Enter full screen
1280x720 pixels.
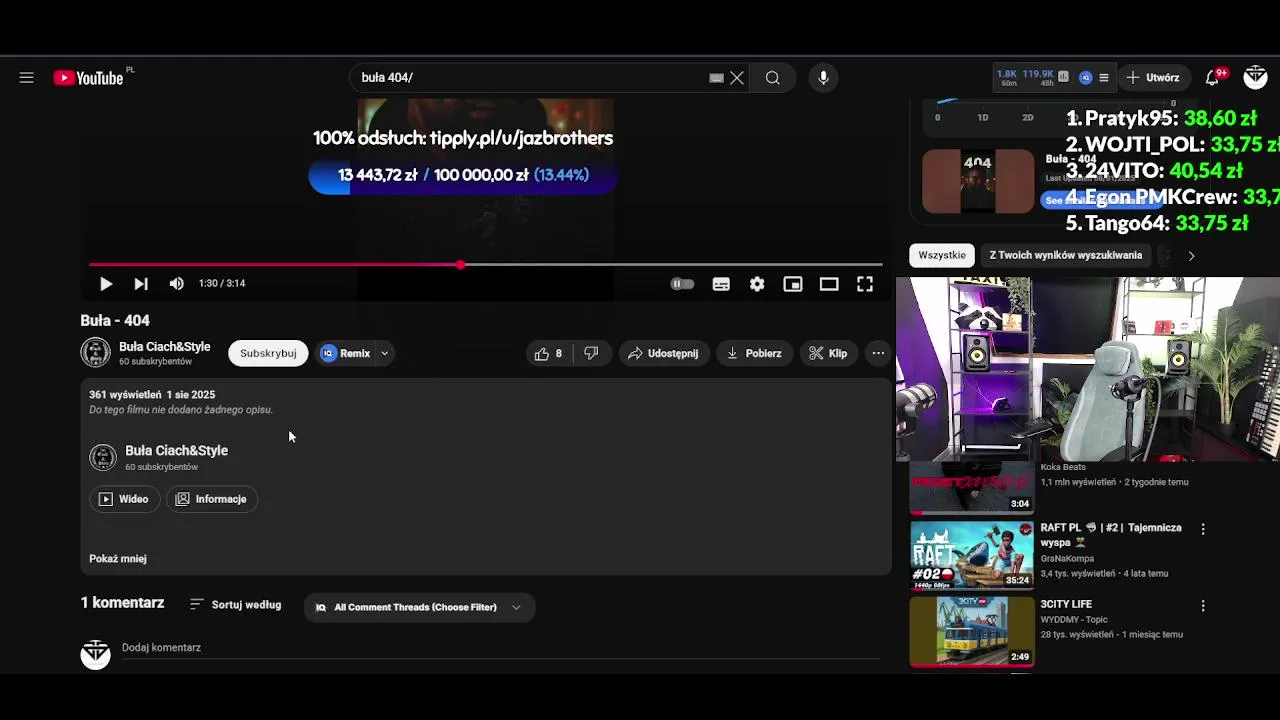[865, 284]
